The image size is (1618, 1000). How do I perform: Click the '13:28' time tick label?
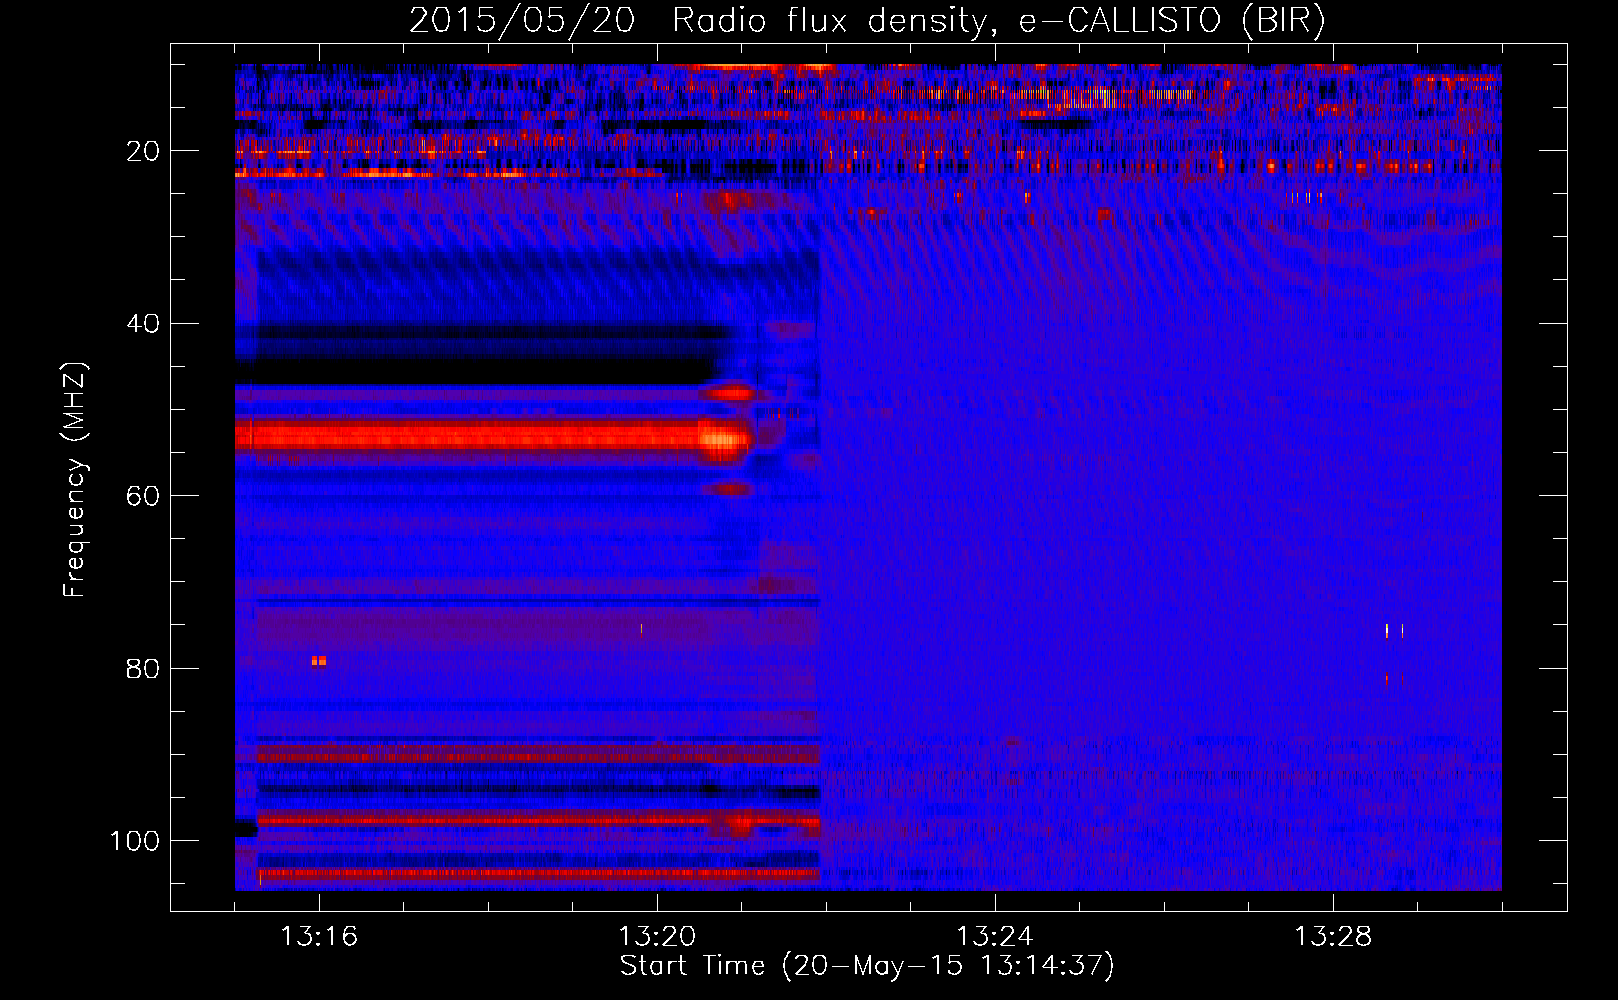(x=1333, y=937)
